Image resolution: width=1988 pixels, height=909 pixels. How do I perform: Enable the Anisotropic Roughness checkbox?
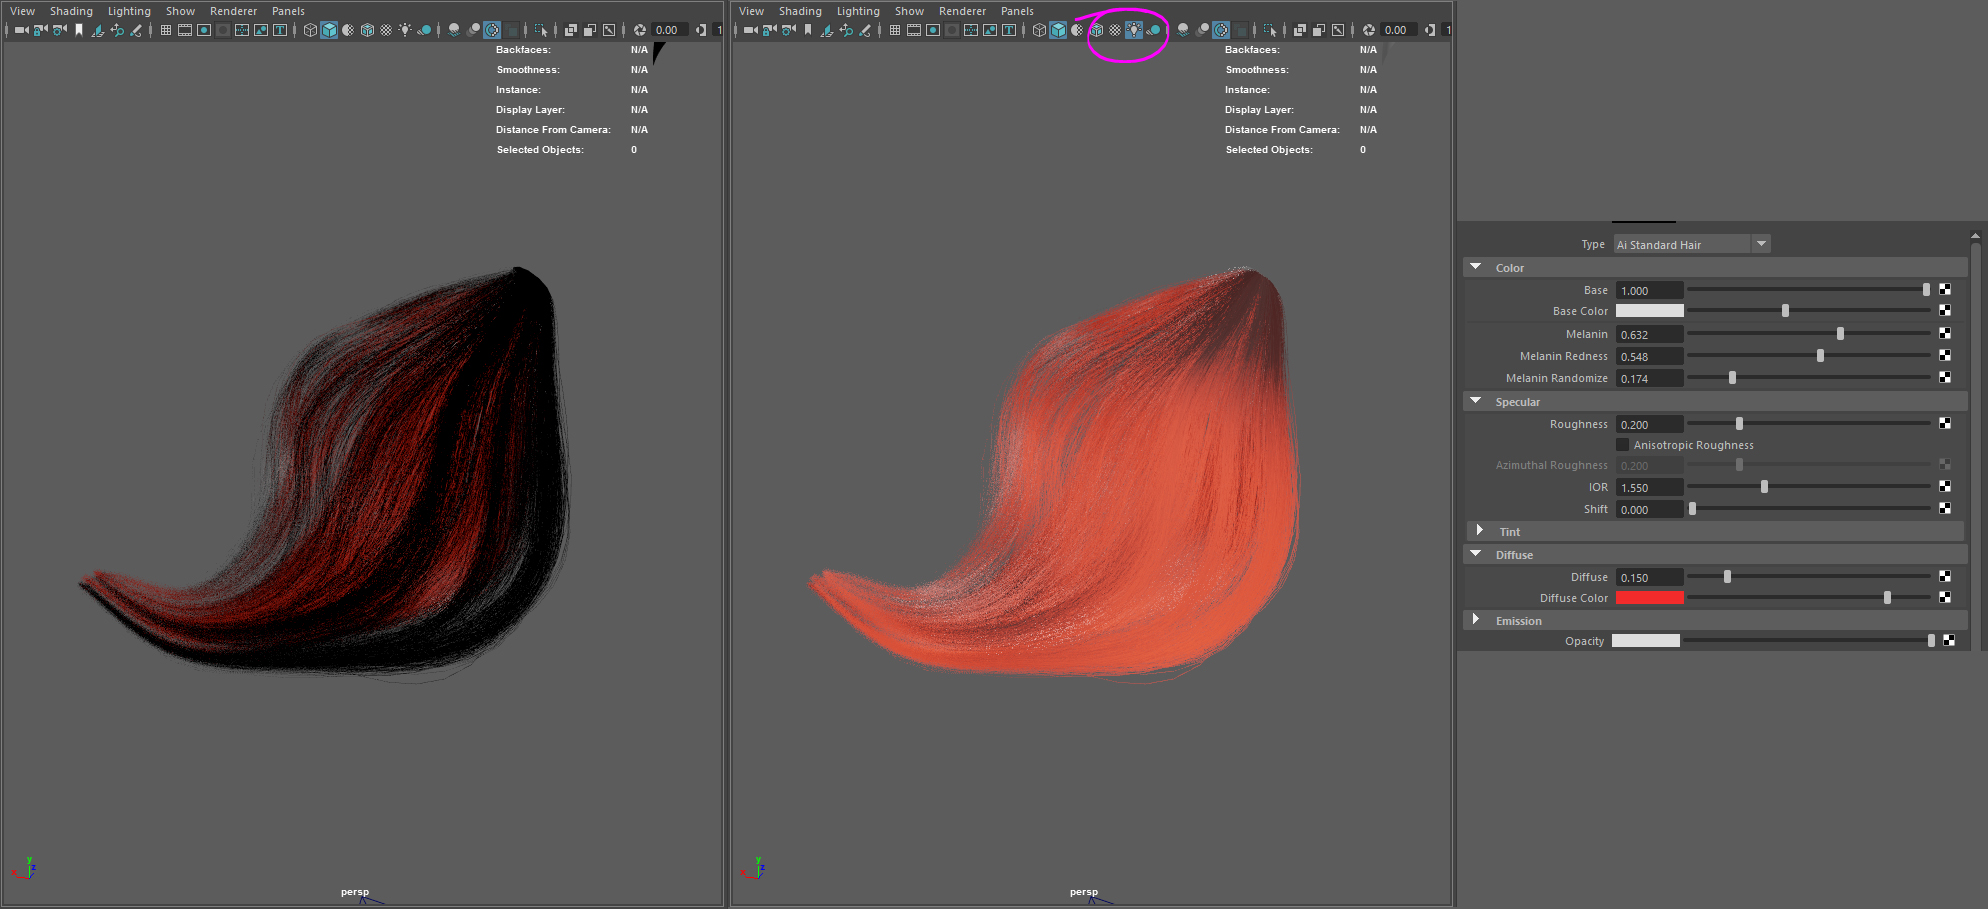(1623, 445)
